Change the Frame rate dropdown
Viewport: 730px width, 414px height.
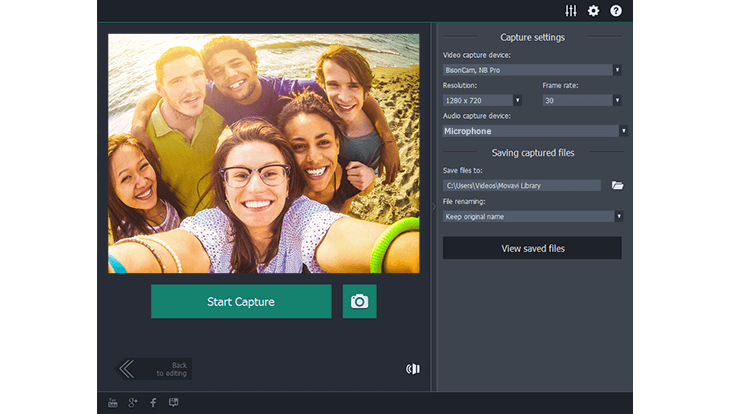click(x=582, y=100)
